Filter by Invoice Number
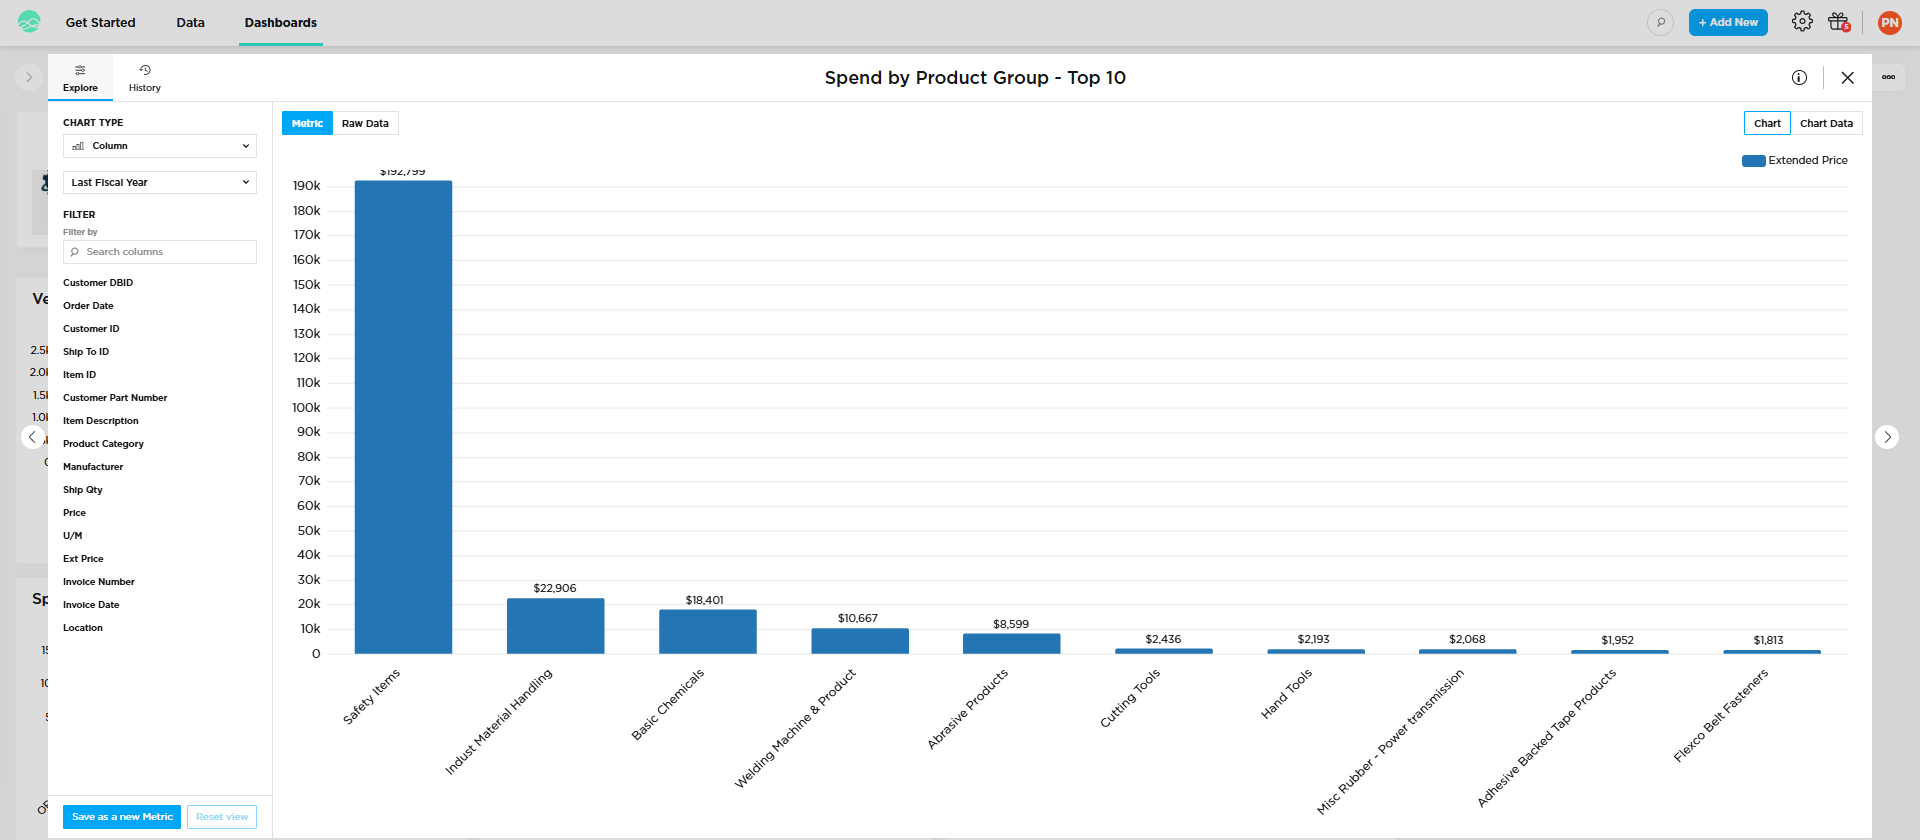Screen dimensions: 1920x840 tap(99, 582)
